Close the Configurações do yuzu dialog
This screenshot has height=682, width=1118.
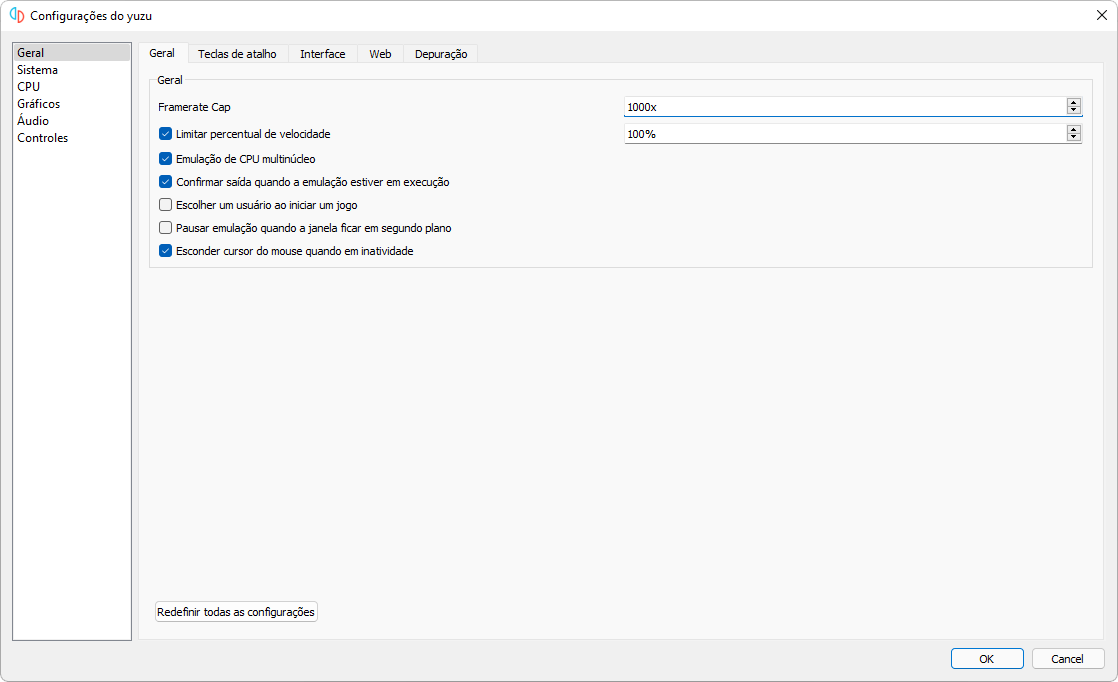pyautogui.click(x=1101, y=16)
